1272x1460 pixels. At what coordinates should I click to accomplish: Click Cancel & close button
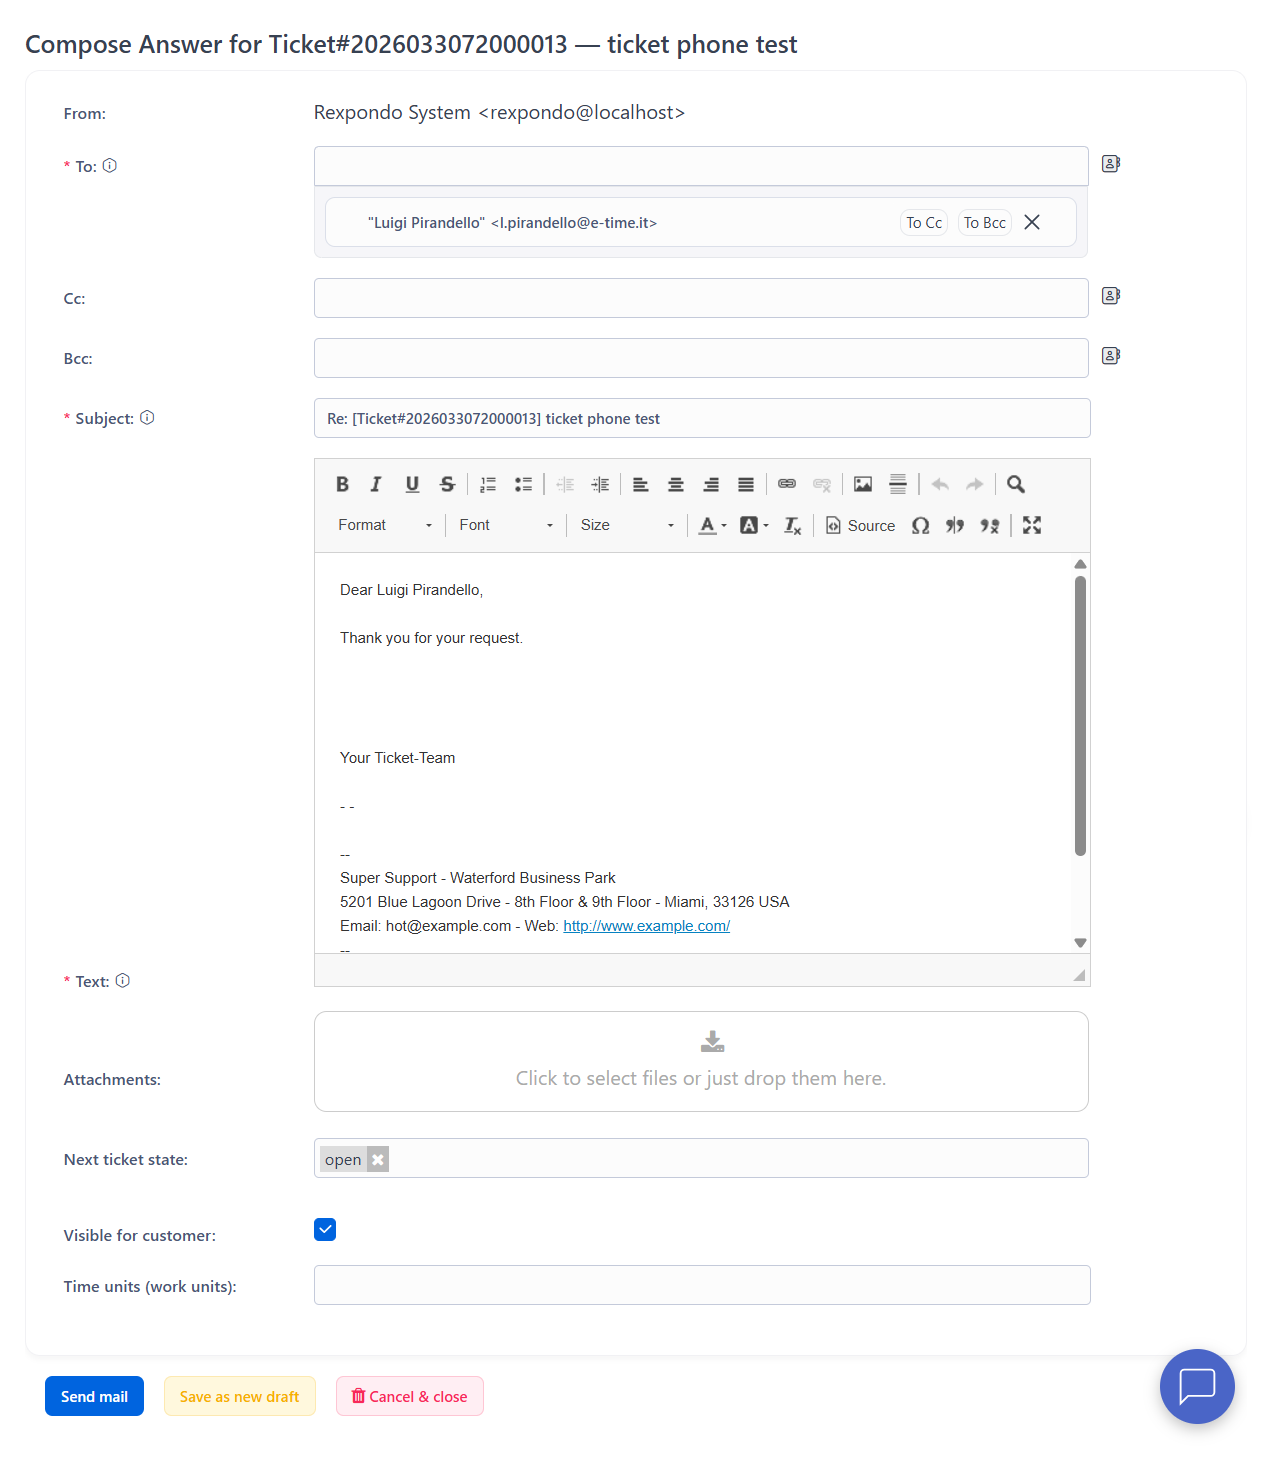tap(410, 1396)
